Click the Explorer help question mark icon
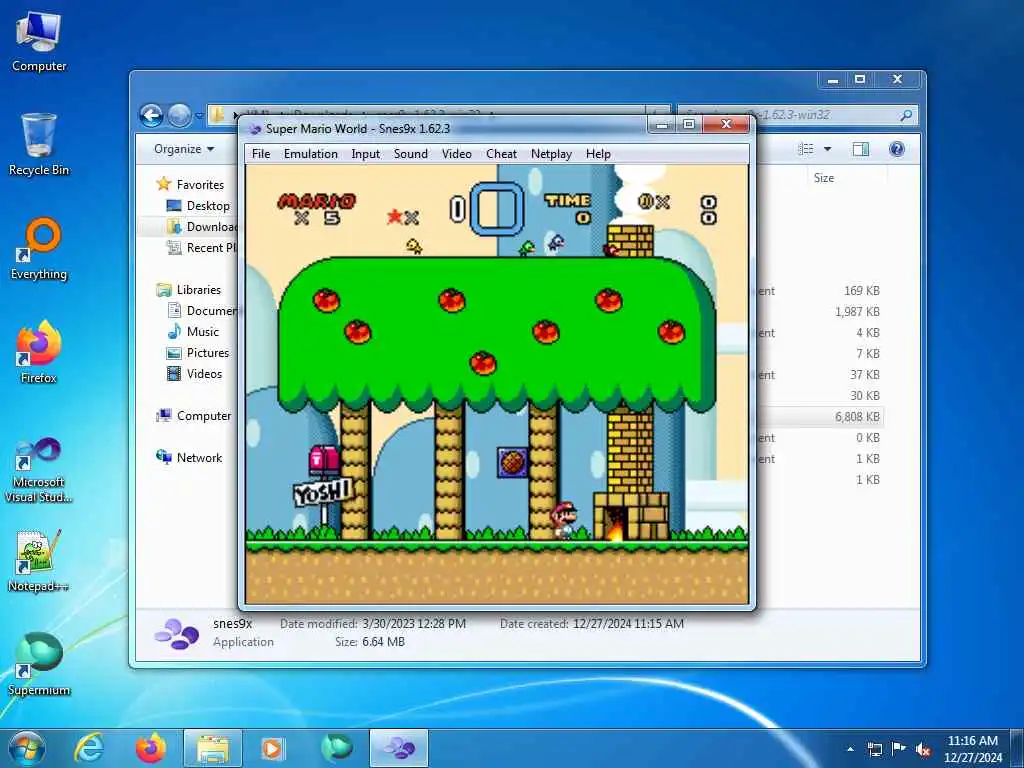1024x768 pixels. click(x=897, y=149)
